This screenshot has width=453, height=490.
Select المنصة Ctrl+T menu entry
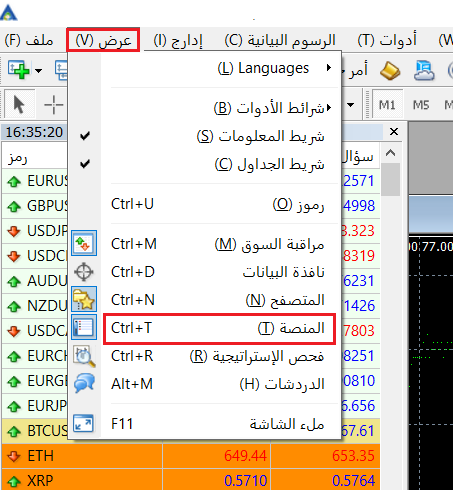(x=219, y=328)
